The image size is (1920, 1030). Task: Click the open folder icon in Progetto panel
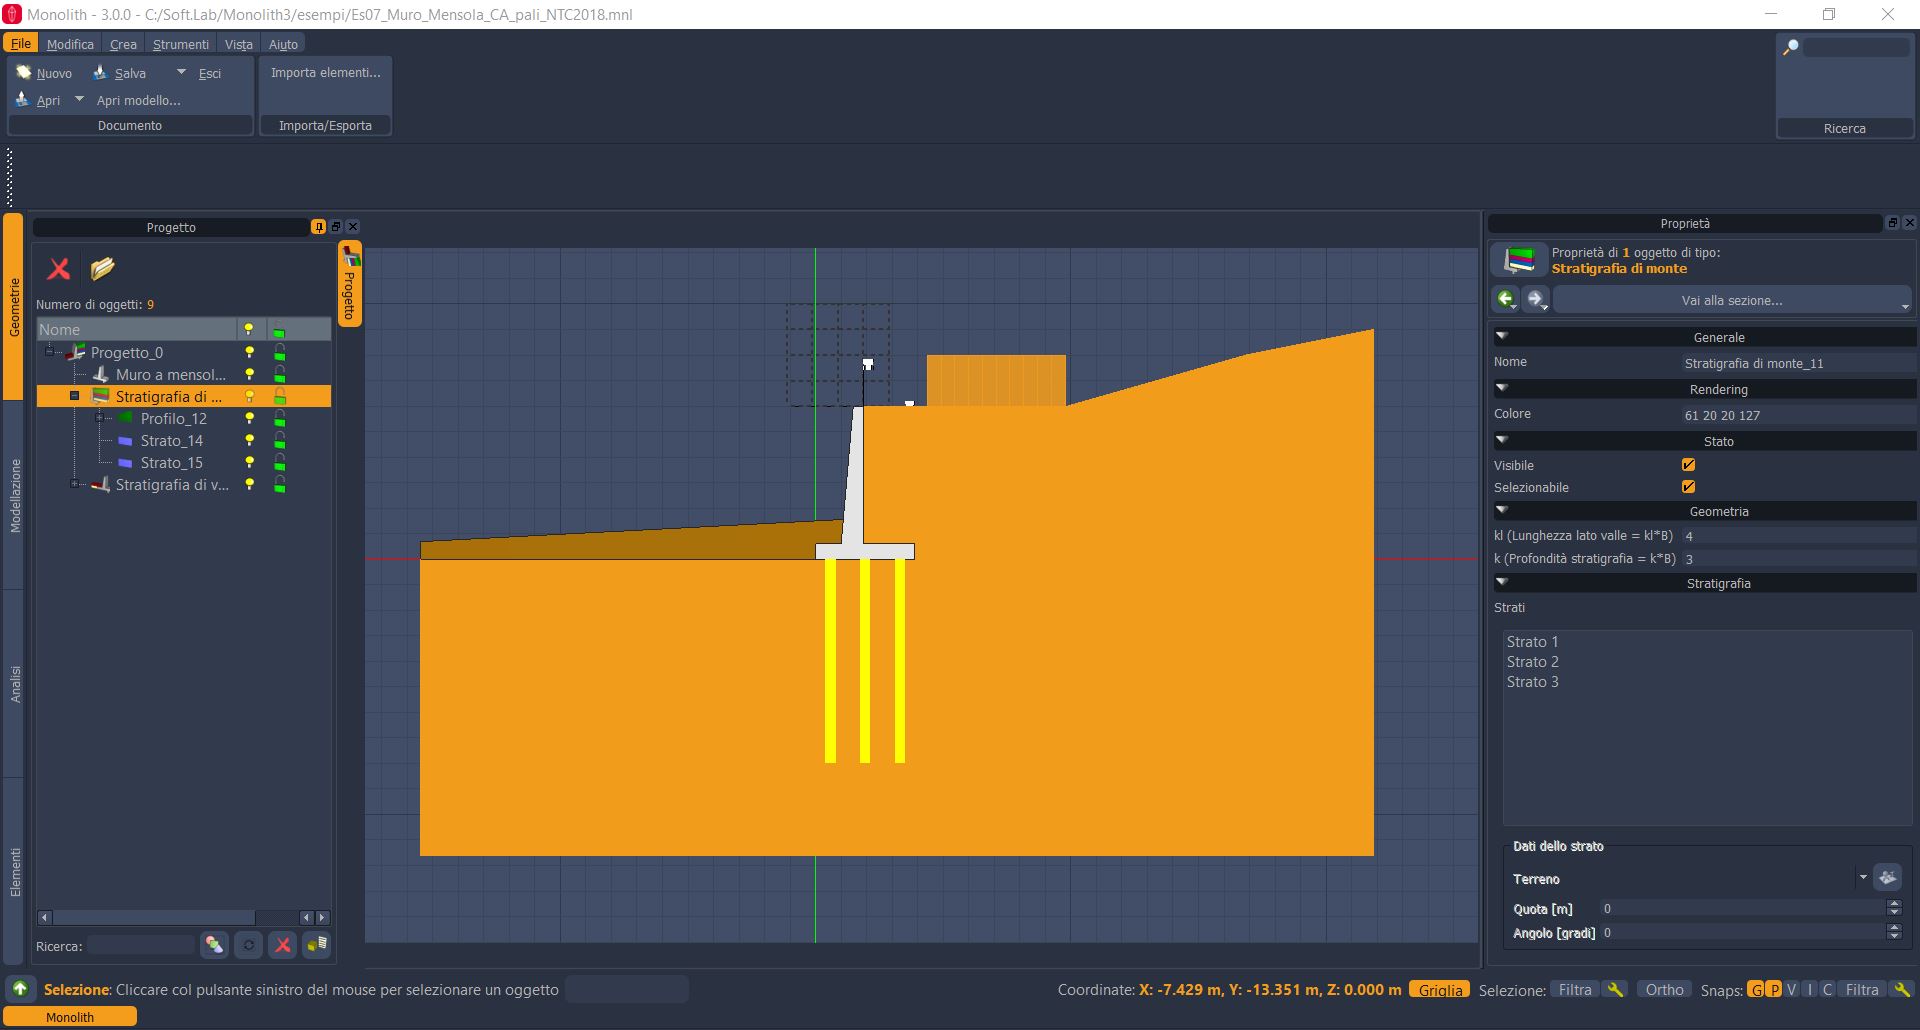pos(102,268)
